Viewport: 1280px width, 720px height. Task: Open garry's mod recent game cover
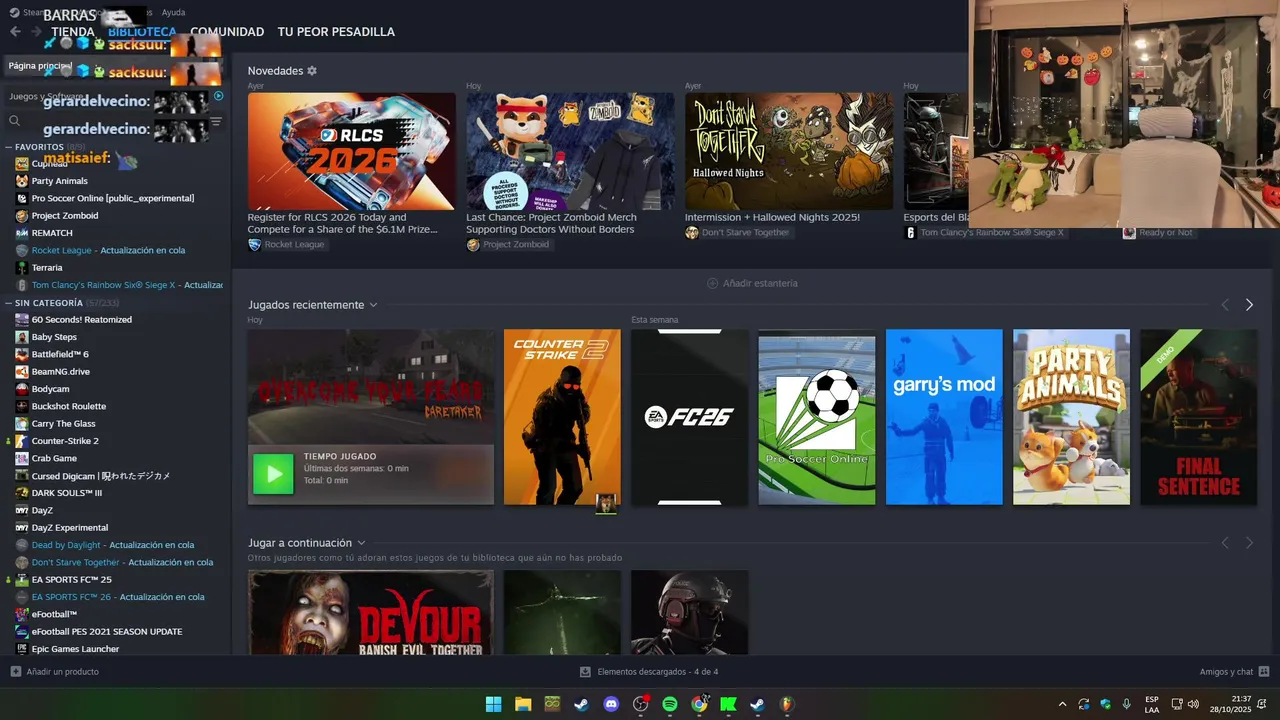tap(944, 417)
